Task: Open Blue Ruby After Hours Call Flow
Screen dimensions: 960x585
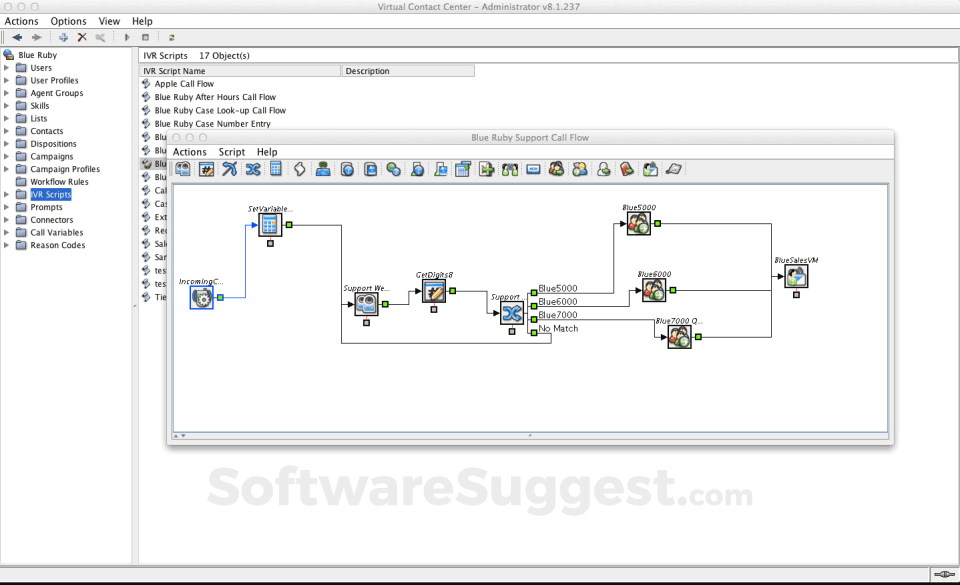Action: [215, 97]
